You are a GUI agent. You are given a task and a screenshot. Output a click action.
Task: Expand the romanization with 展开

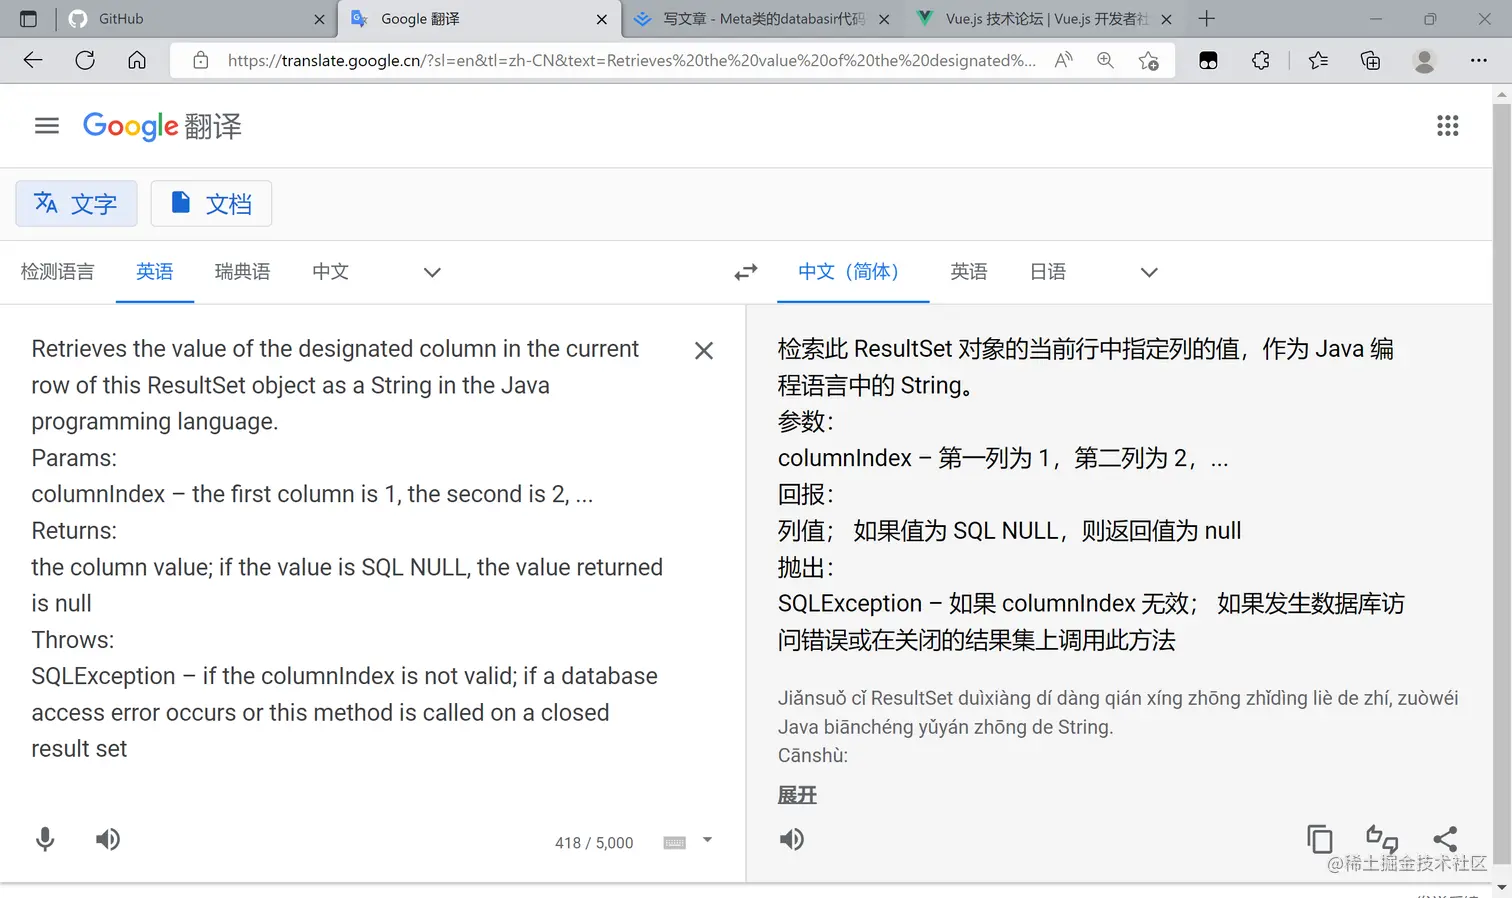pos(797,795)
